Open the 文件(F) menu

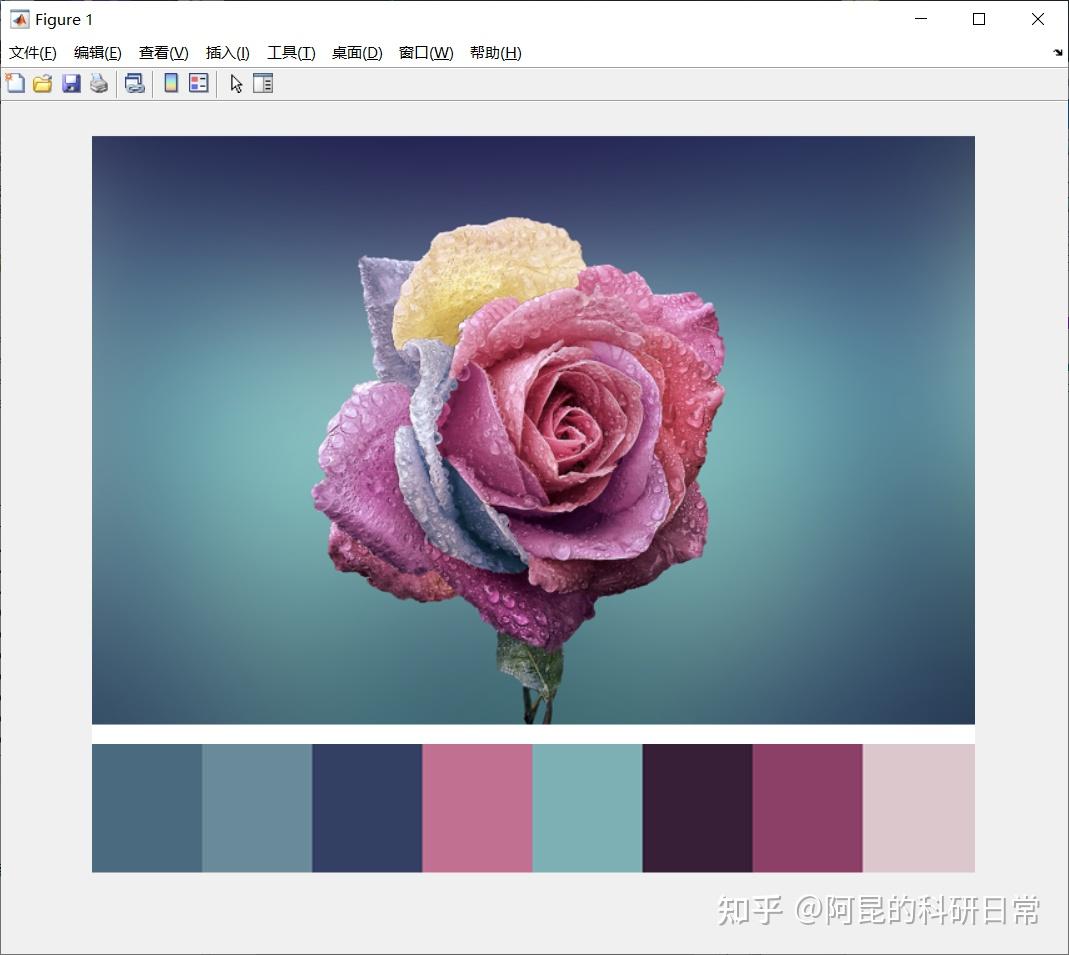click(31, 53)
